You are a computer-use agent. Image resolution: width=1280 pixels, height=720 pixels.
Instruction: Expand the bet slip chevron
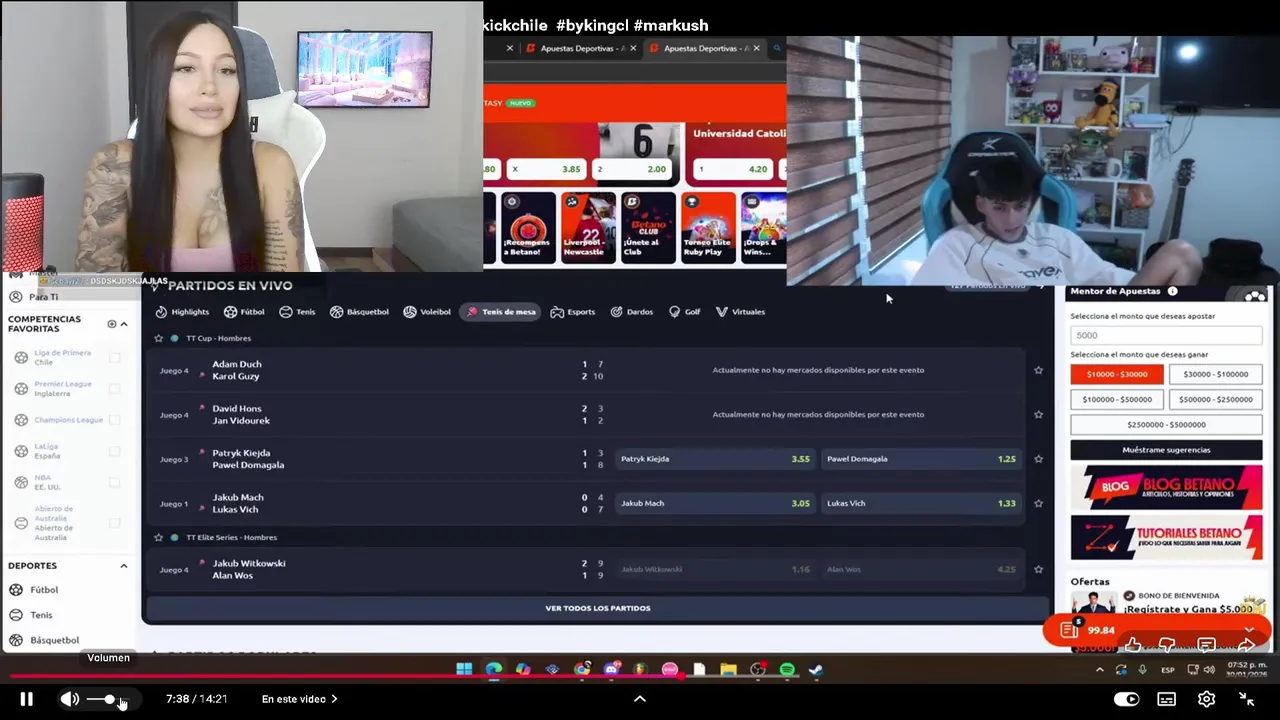pos(1249,630)
